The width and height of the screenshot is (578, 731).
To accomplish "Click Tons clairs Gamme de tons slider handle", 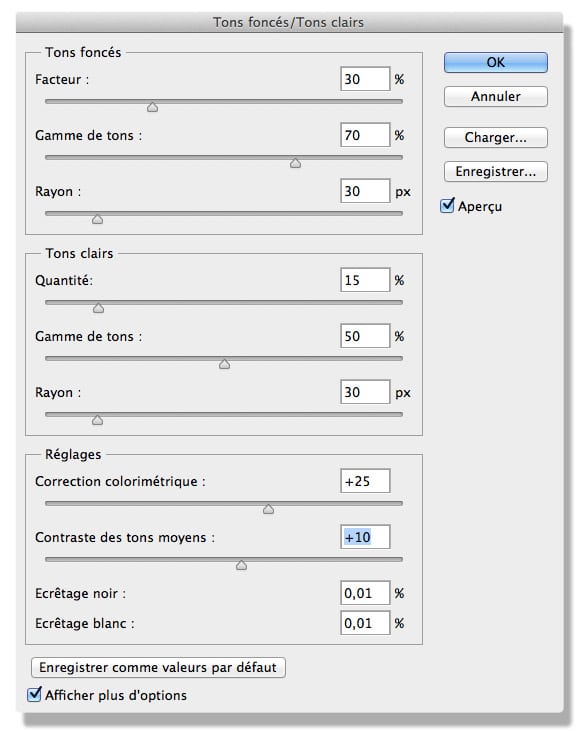I will 224,364.
